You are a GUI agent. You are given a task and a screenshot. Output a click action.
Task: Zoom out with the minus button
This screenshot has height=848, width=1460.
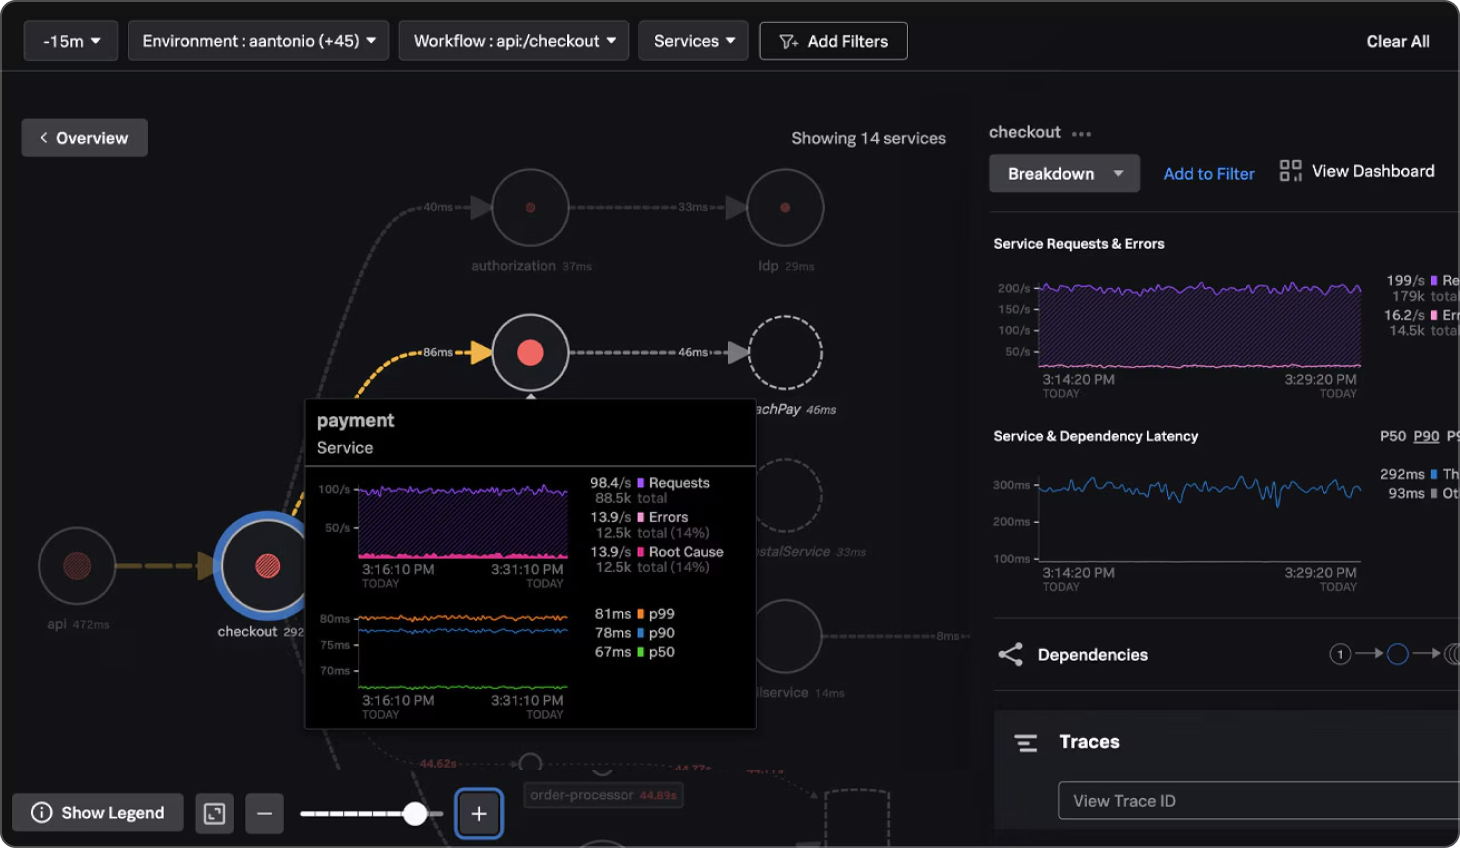264,813
